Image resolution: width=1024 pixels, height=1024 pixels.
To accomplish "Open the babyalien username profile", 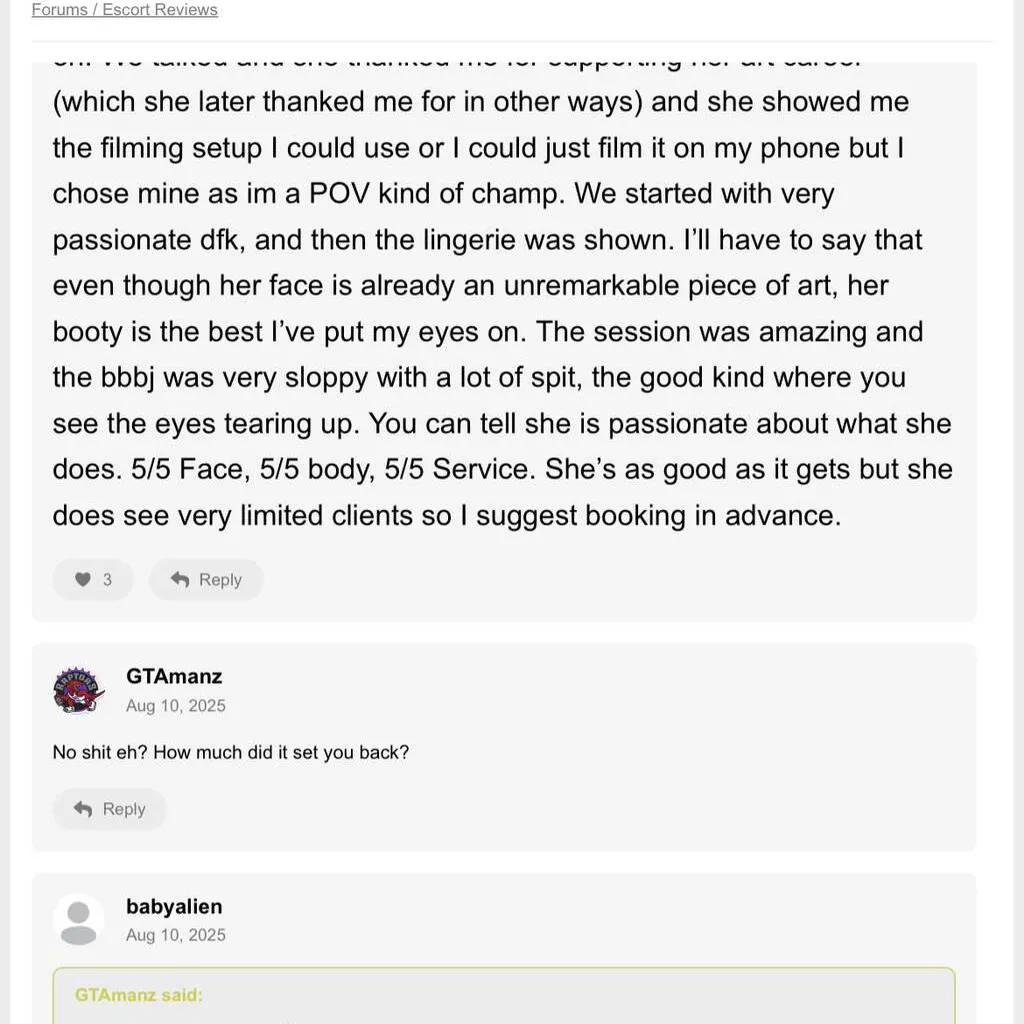I will tap(174, 907).
